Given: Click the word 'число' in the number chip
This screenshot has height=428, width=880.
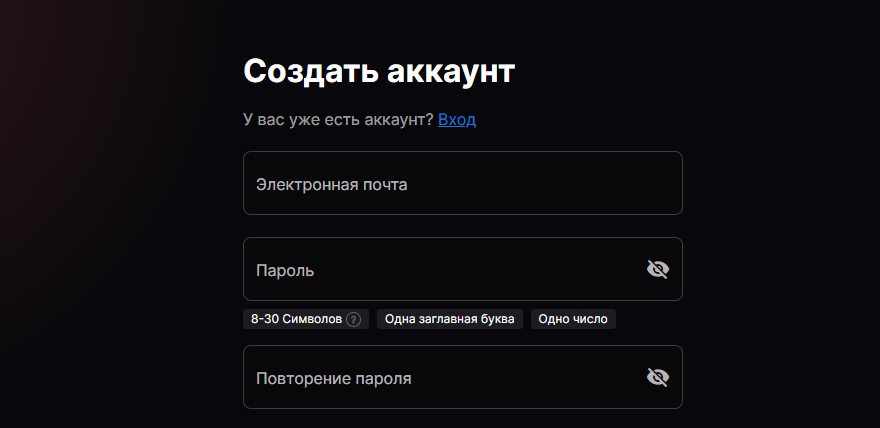Looking at the screenshot, I should [x=590, y=319].
